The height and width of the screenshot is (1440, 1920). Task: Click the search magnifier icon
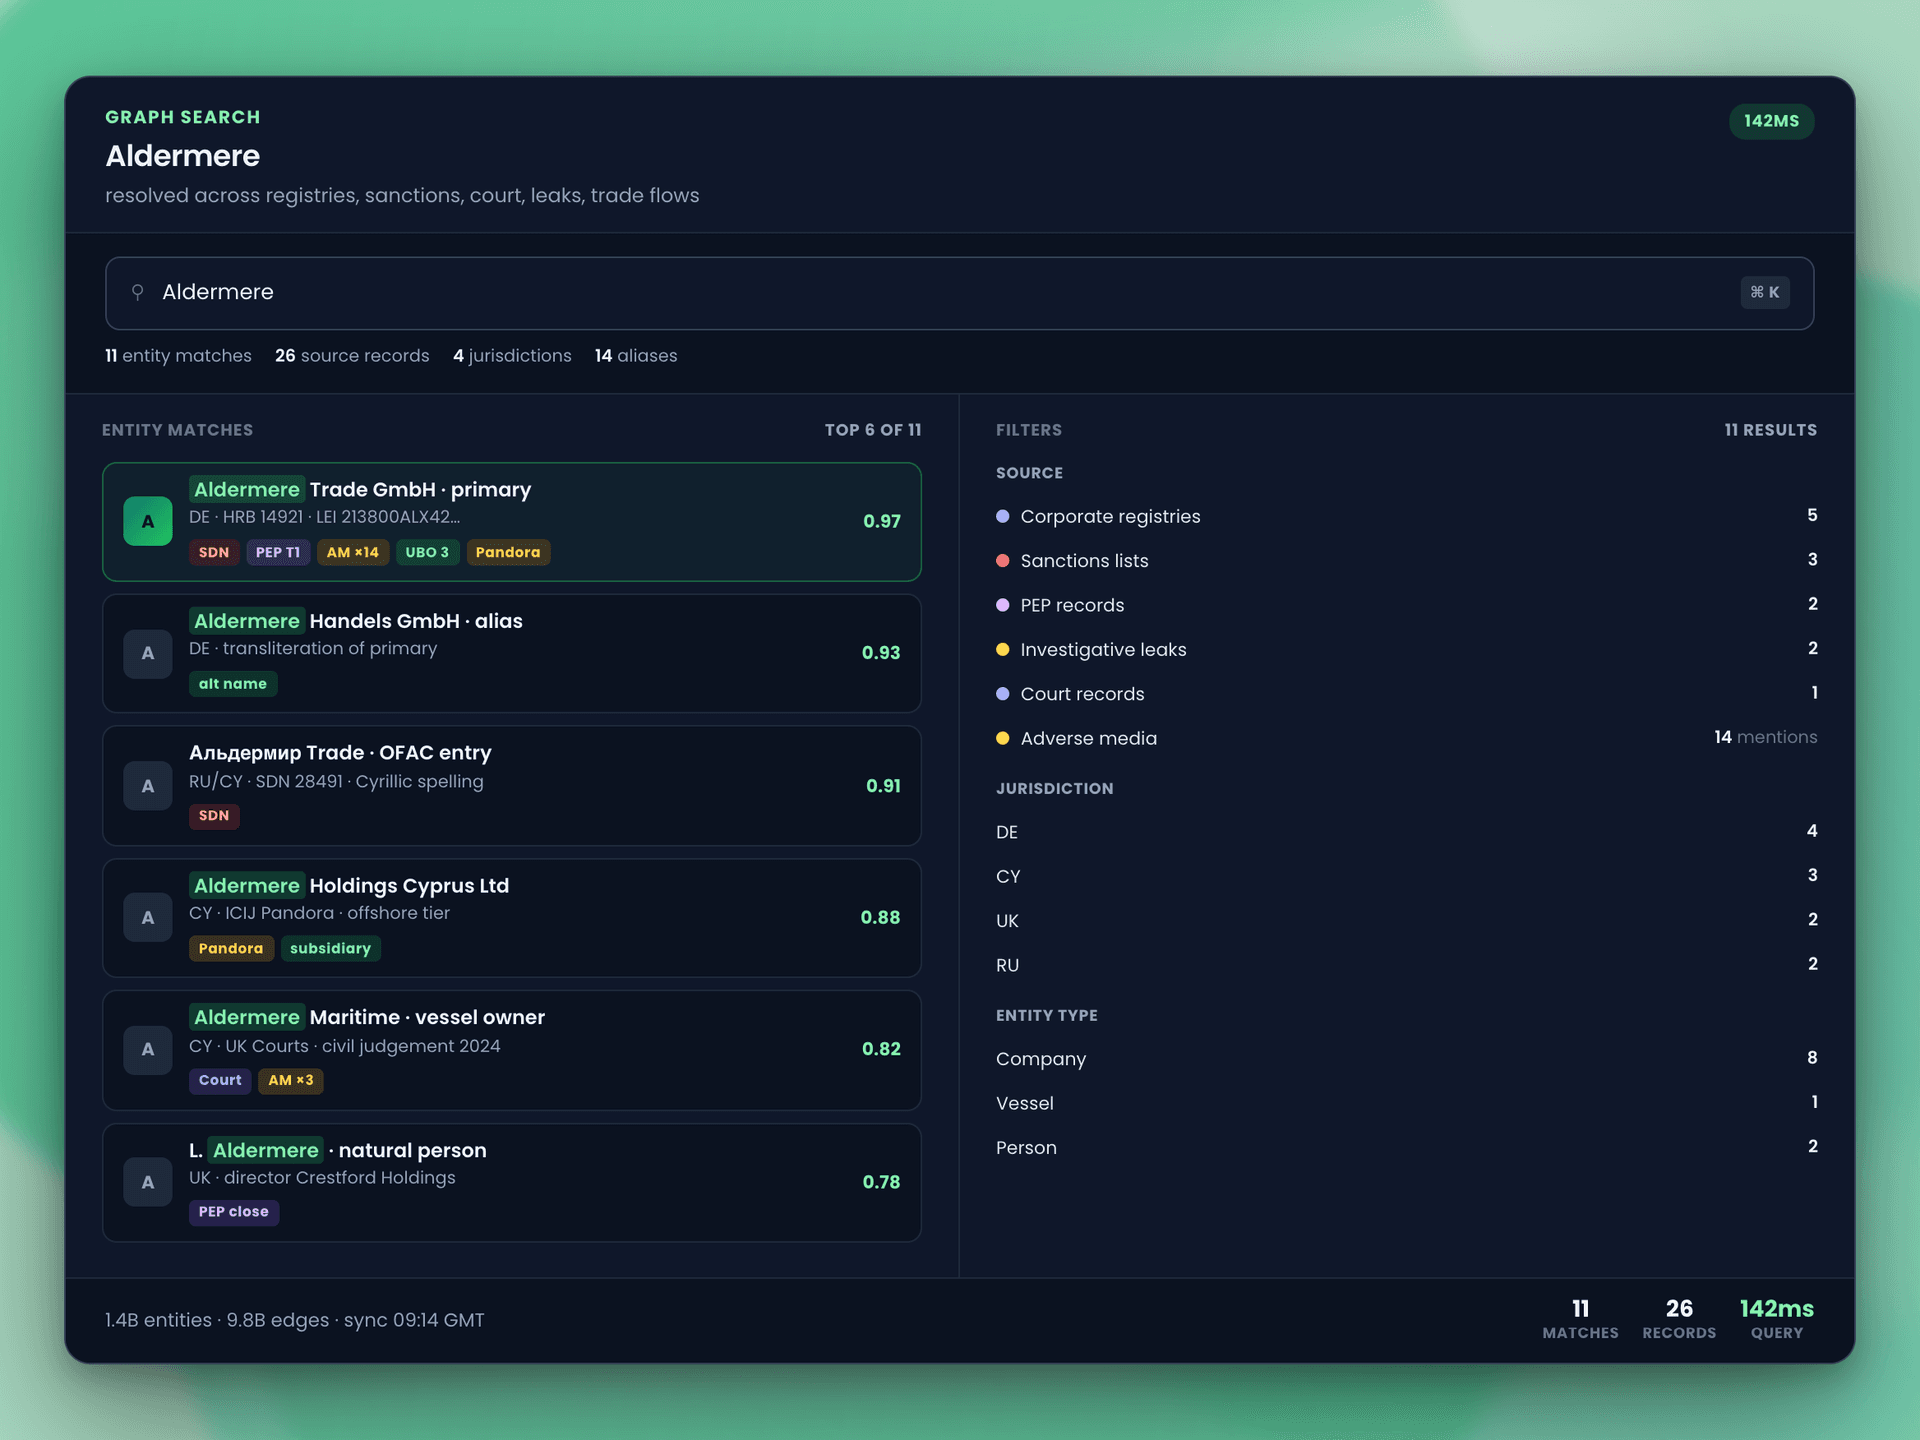(138, 292)
